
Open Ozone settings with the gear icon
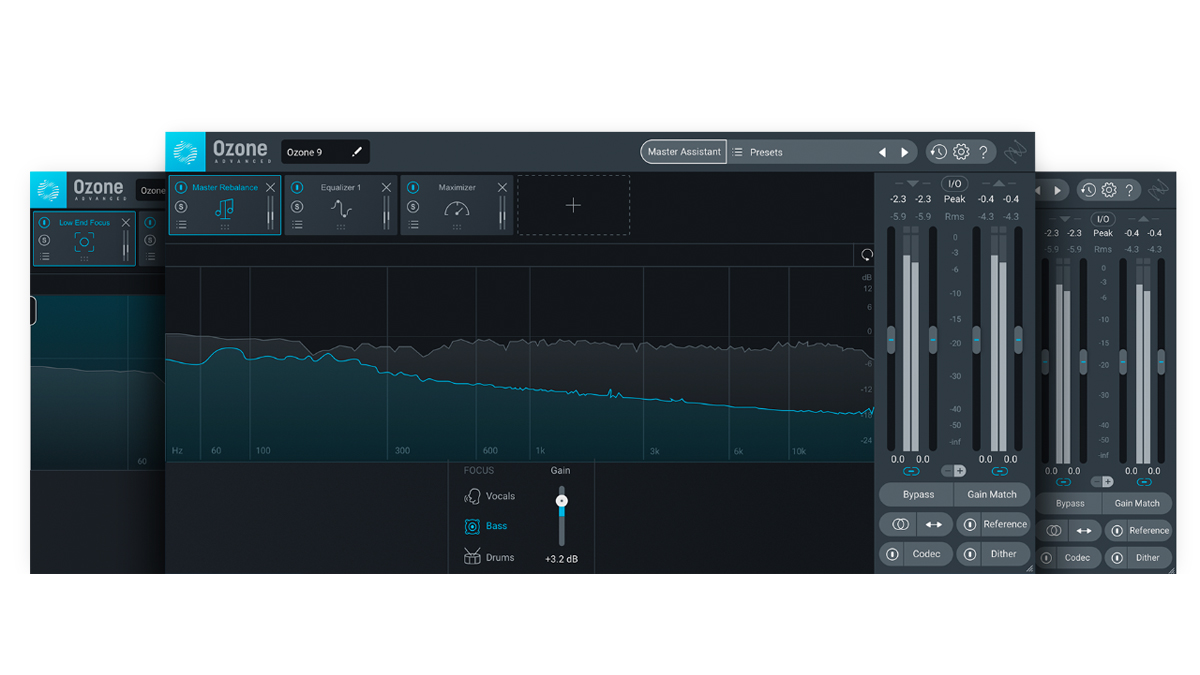[x=960, y=151]
